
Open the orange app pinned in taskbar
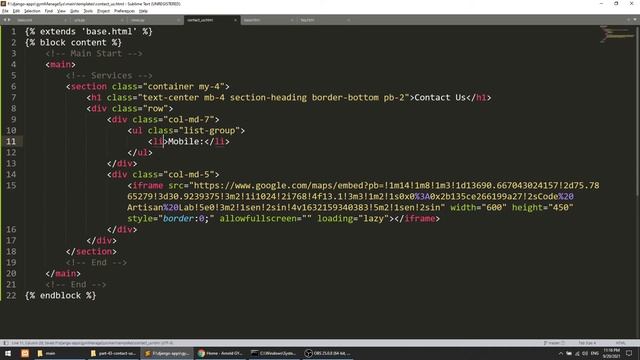[x=25, y=353]
